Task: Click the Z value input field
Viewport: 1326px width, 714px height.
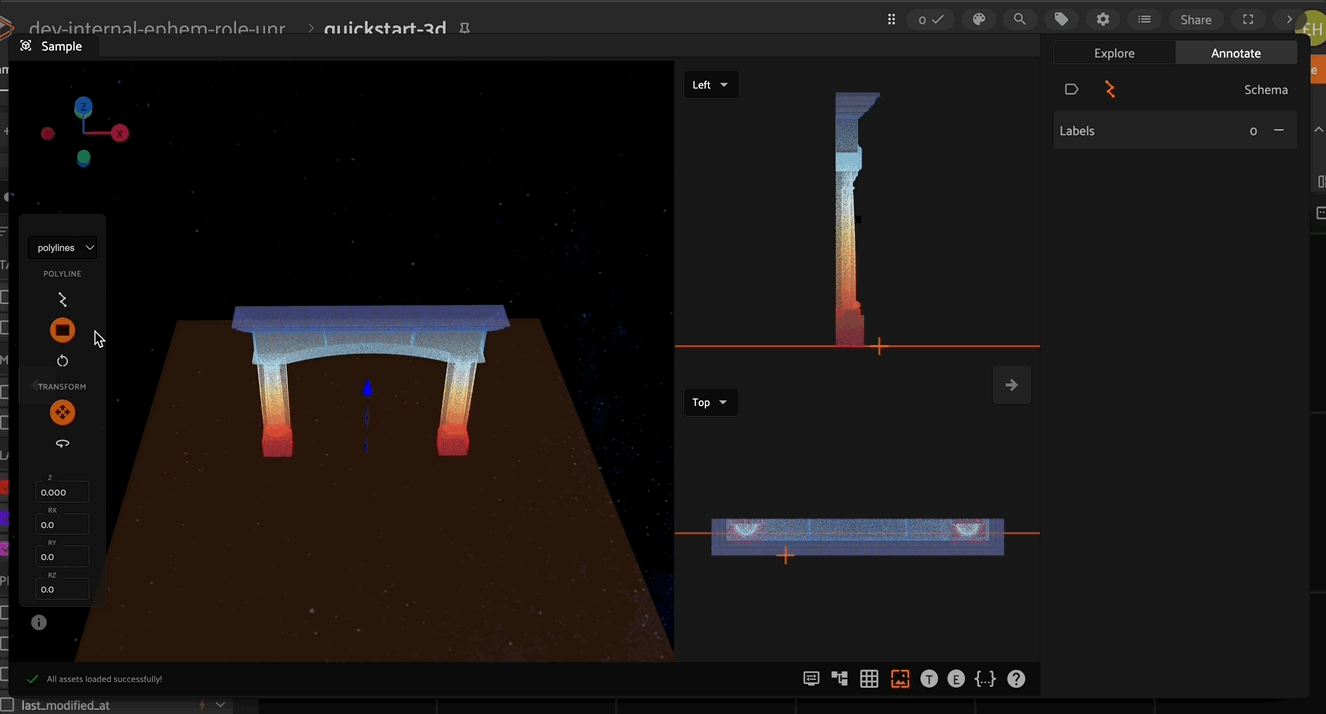Action: click(62, 492)
